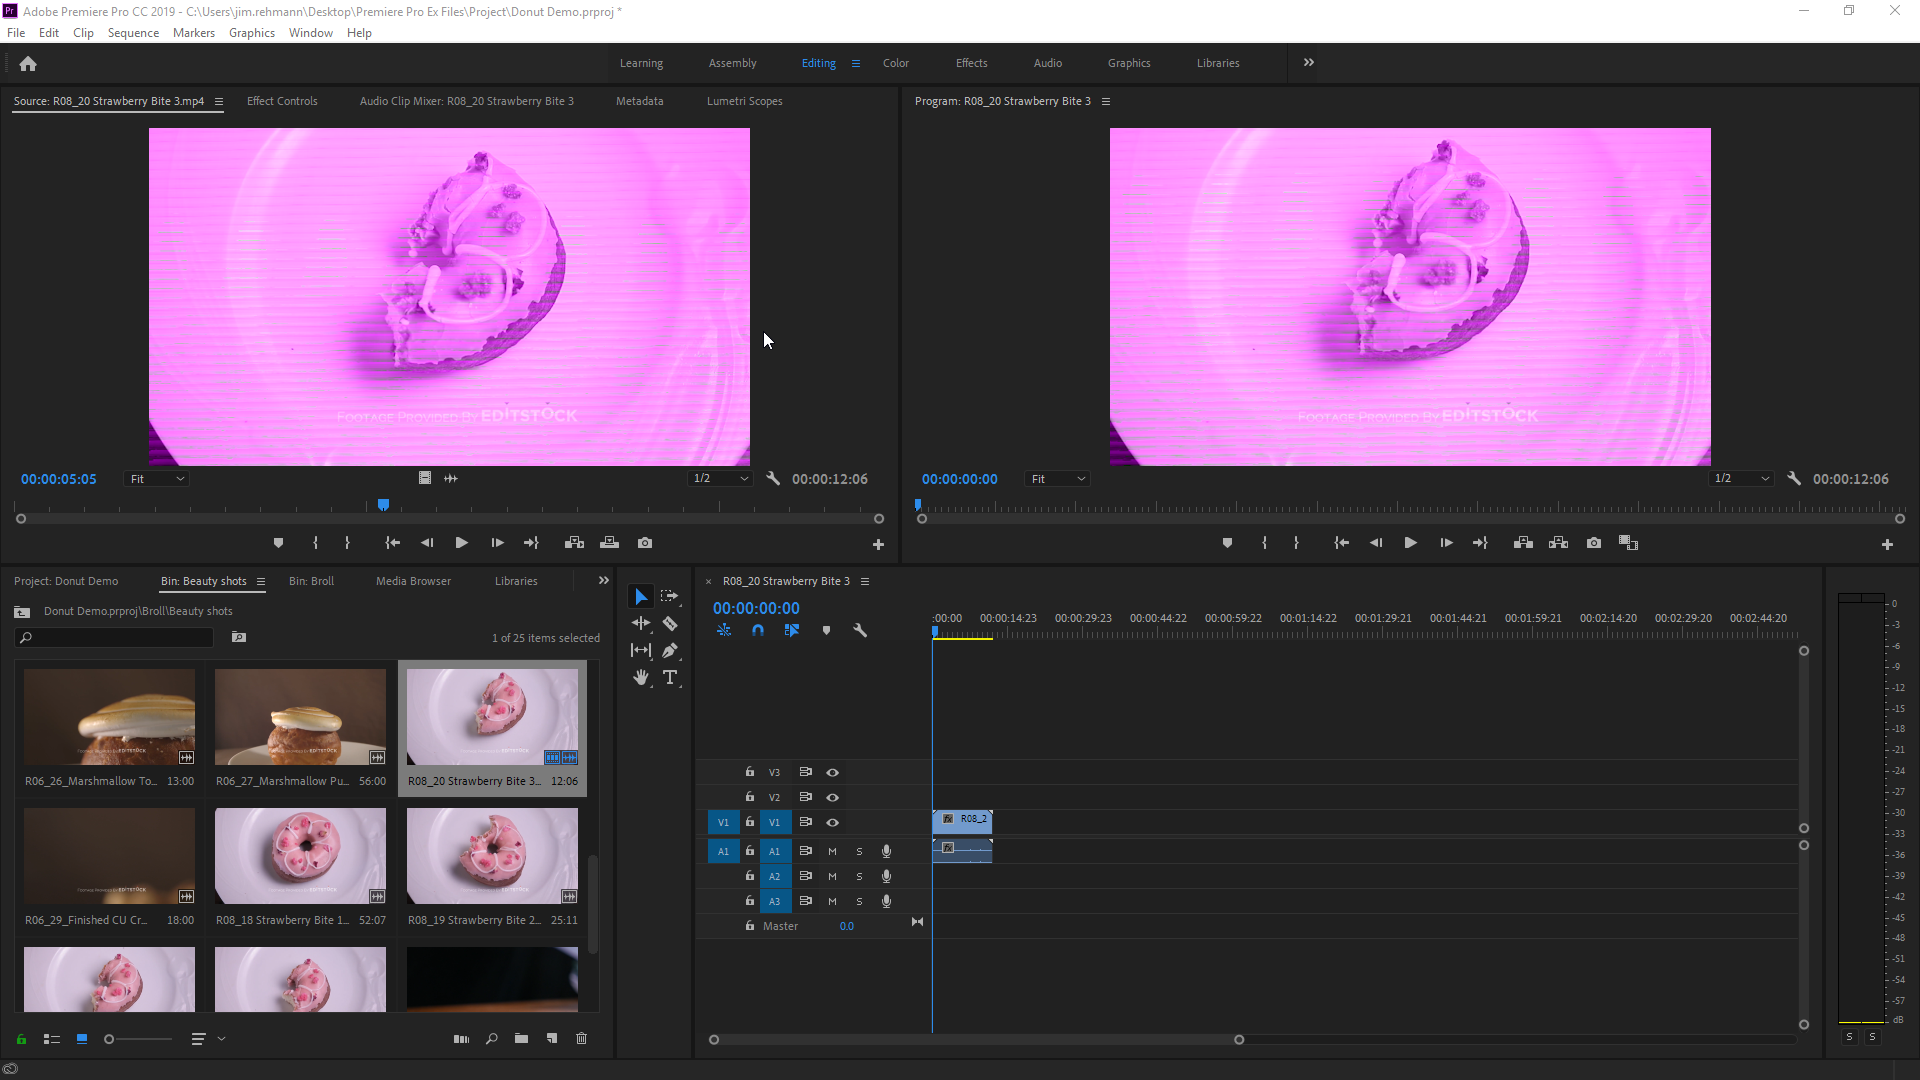1920x1080 pixels.
Task: Open the Sequence menu
Action: 133,33
